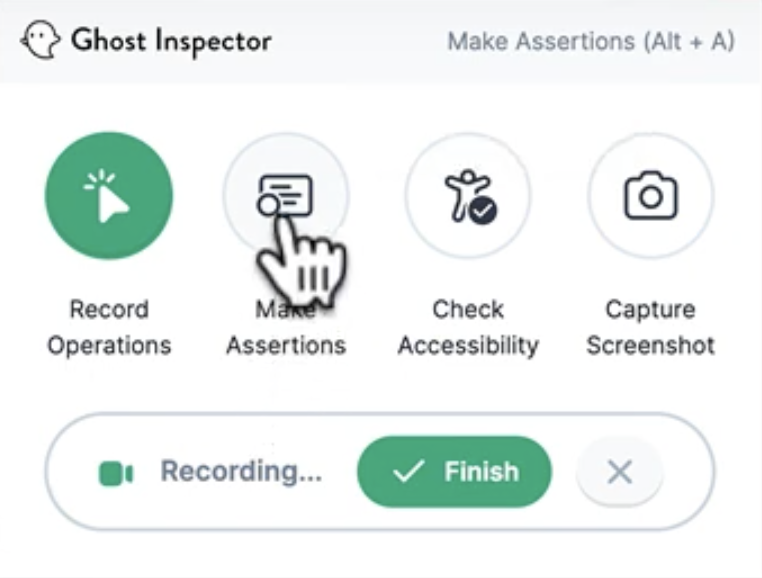Click the Capture Screenshot label
Image resolution: width=762 pixels, height=578 pixels.
tap(650, 328)
